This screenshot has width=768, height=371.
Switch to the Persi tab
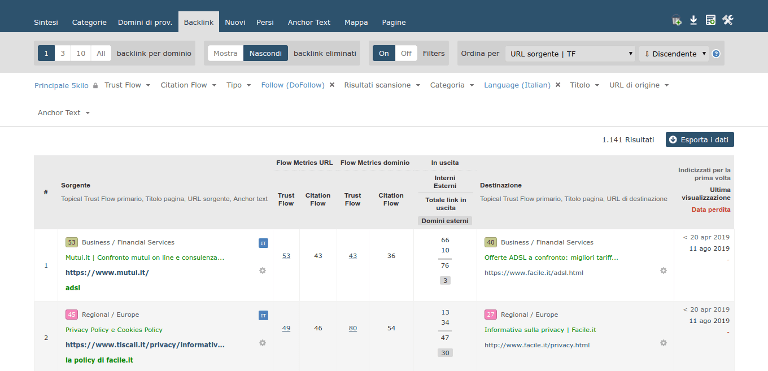(265, 23)
